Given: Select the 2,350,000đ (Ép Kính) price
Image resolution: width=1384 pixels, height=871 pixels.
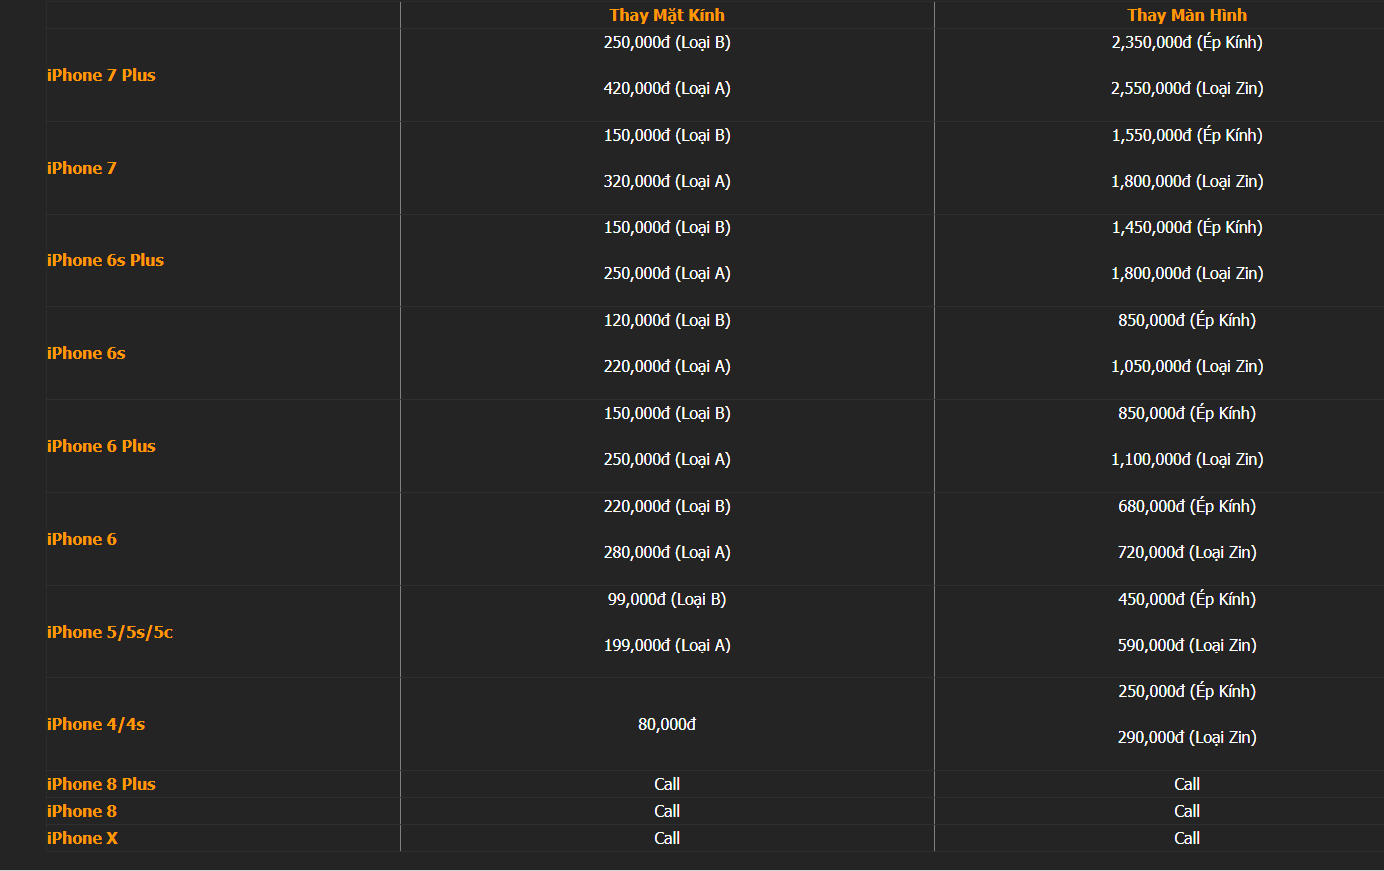Looking at the screenshot, I should click(1187, 42).
